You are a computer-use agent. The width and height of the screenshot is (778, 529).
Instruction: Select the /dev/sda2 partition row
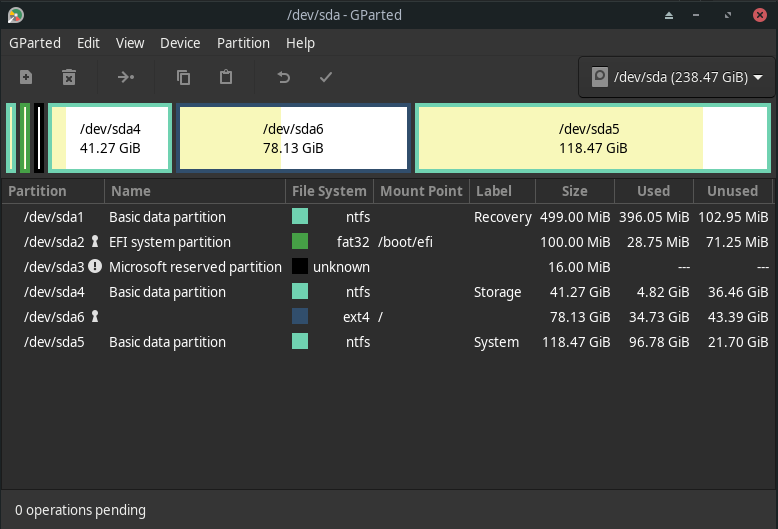coord(387,242)
